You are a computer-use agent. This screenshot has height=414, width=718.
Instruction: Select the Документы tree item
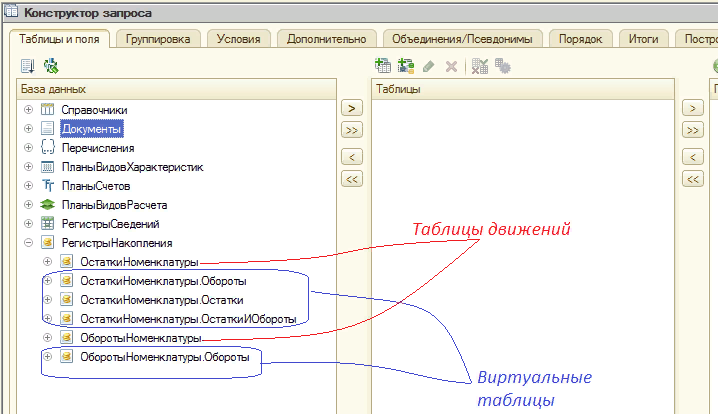(x=92, y=129)
